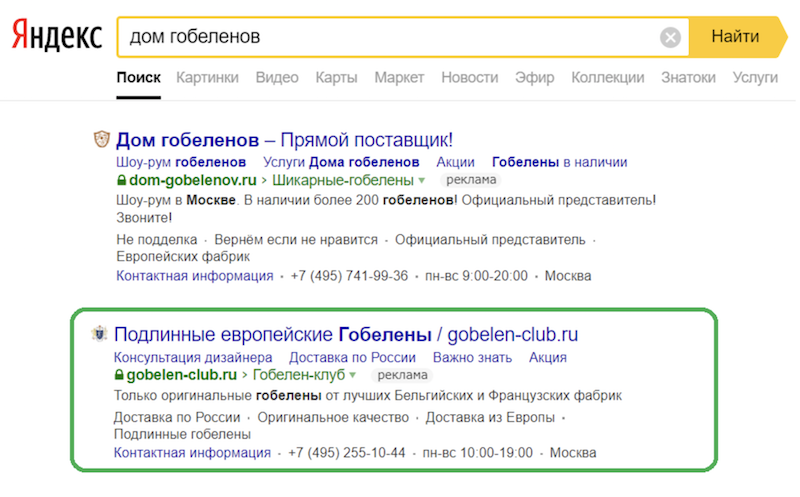Open the Эфир tab
The image size is (800, 497).
(534, 78)
